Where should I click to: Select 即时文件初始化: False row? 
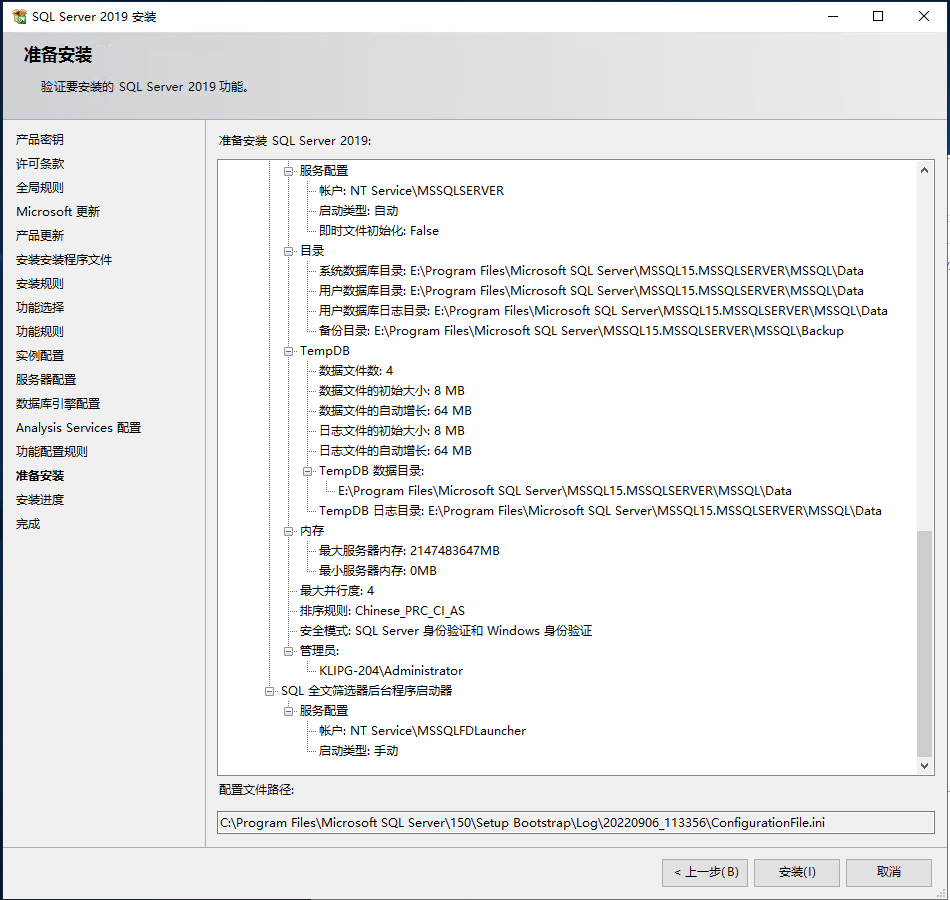pyautogui.click(x=379, y=231)
